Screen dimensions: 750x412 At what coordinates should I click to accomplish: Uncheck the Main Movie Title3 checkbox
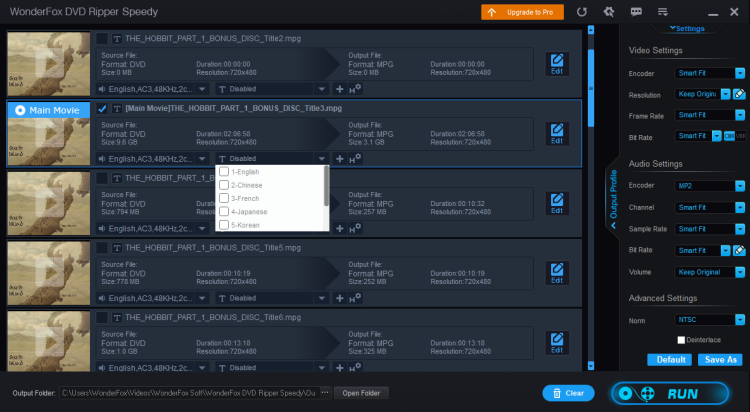(x=102, y=108)
